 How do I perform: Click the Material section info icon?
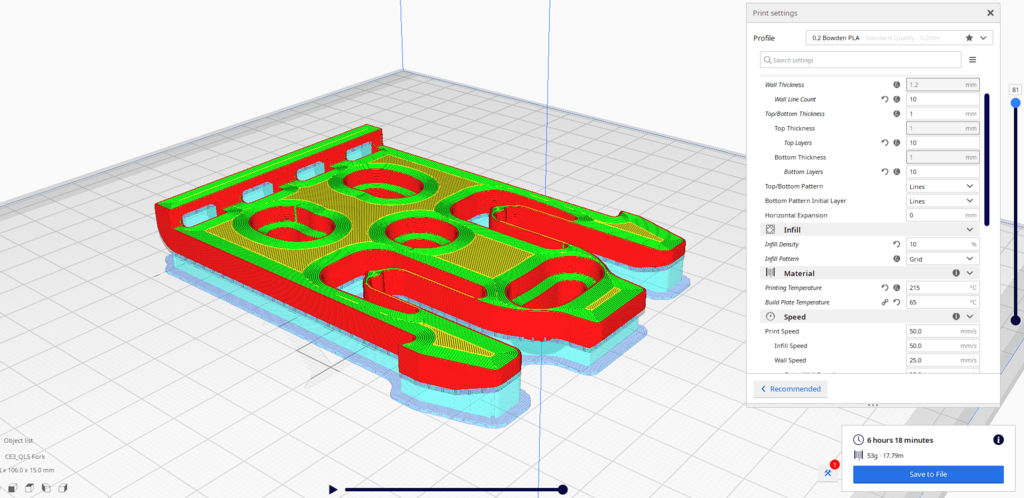(955, 273)
